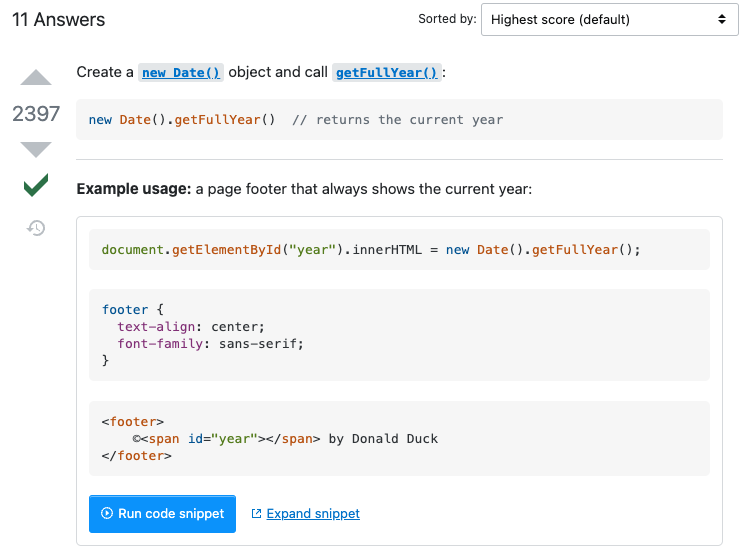Click the arrows on the Highest score selector
The width and height of the screenshot is (747, 552).
(x=721, y=19)
